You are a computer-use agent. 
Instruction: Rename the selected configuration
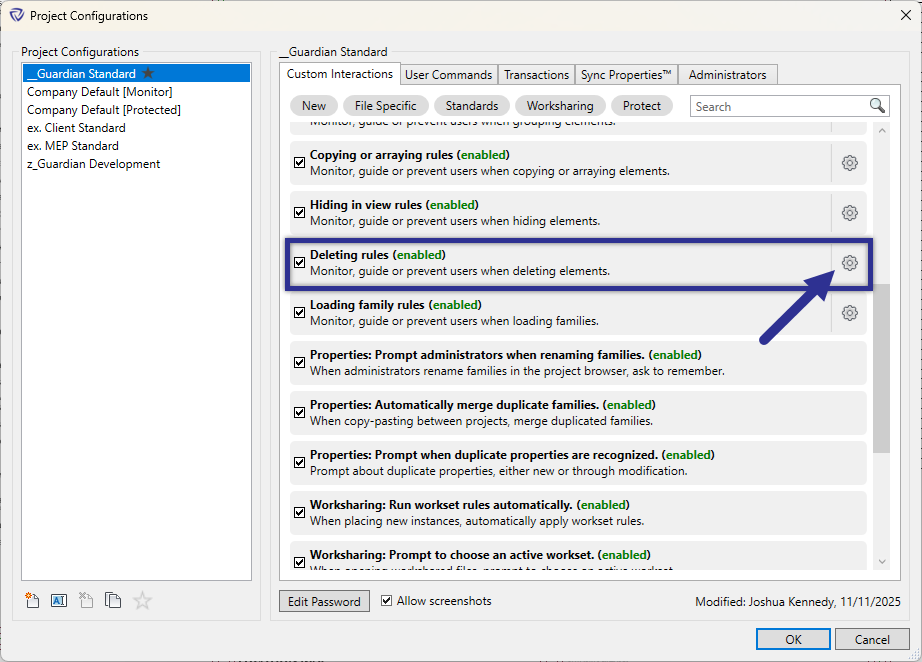click(x=59, y=600)
